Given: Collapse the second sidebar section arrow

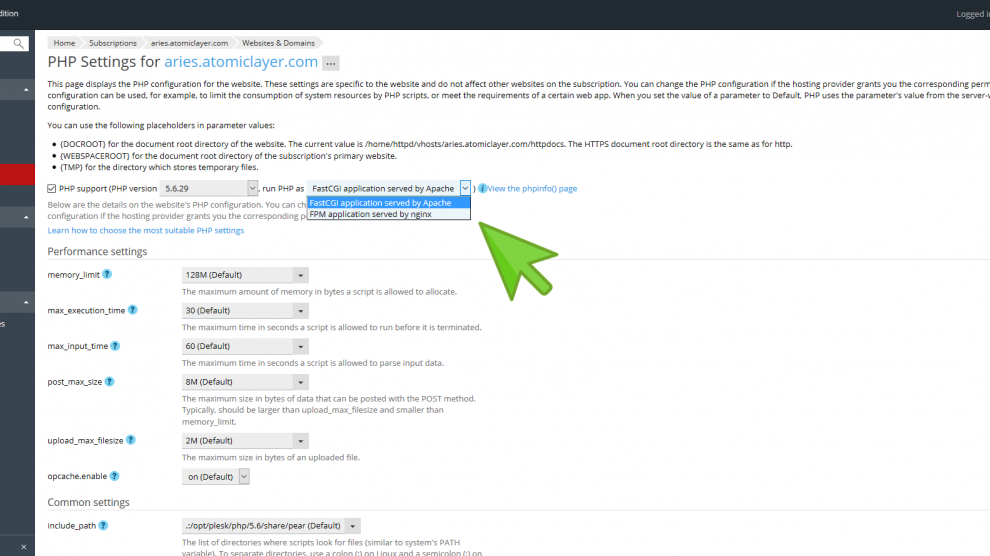Looking at the screenshot, I should coord(26,217).
